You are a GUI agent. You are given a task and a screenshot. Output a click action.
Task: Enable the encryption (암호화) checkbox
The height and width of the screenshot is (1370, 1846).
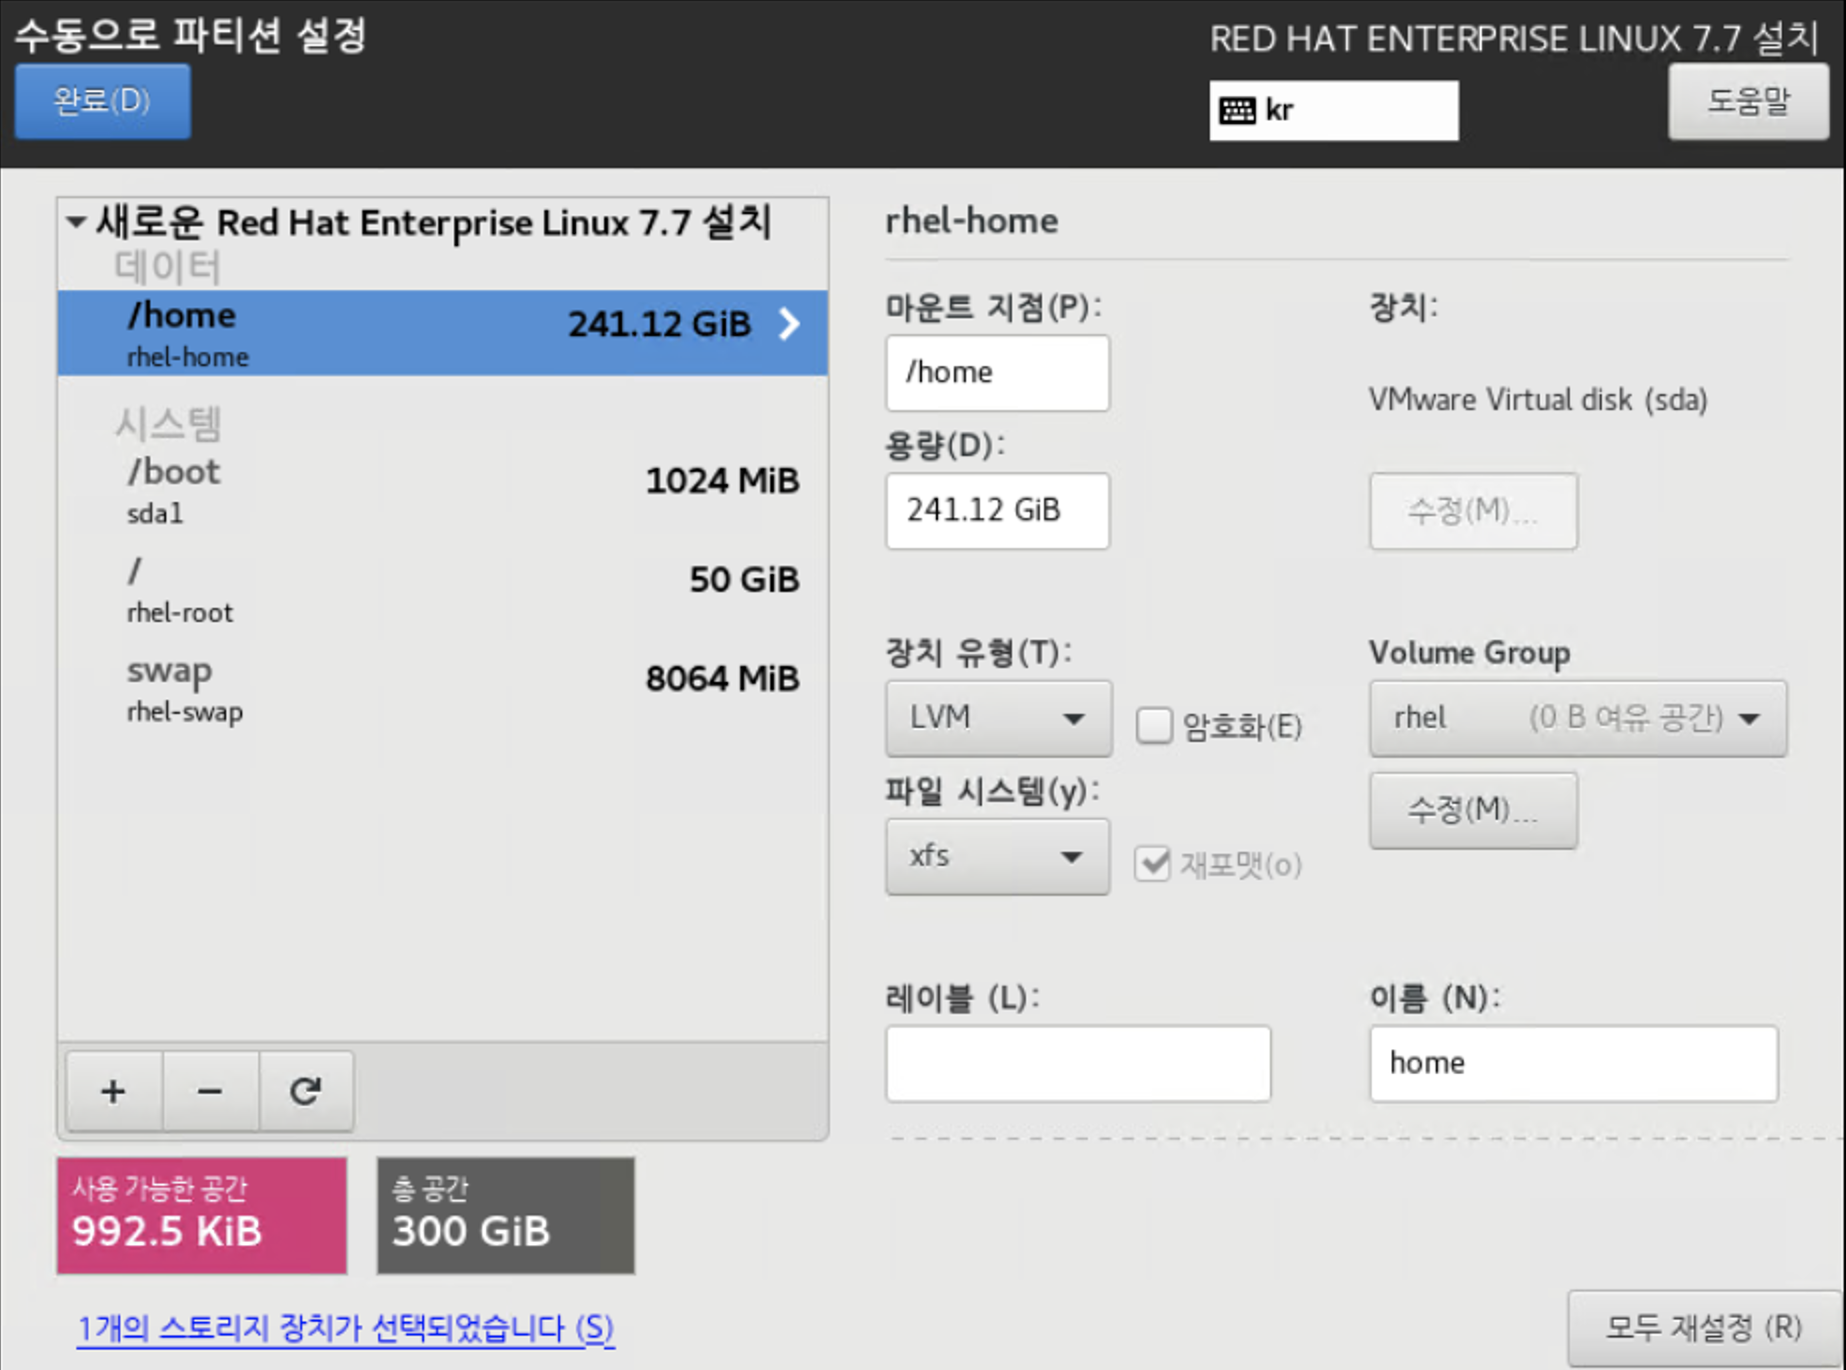coord(1154,725)
